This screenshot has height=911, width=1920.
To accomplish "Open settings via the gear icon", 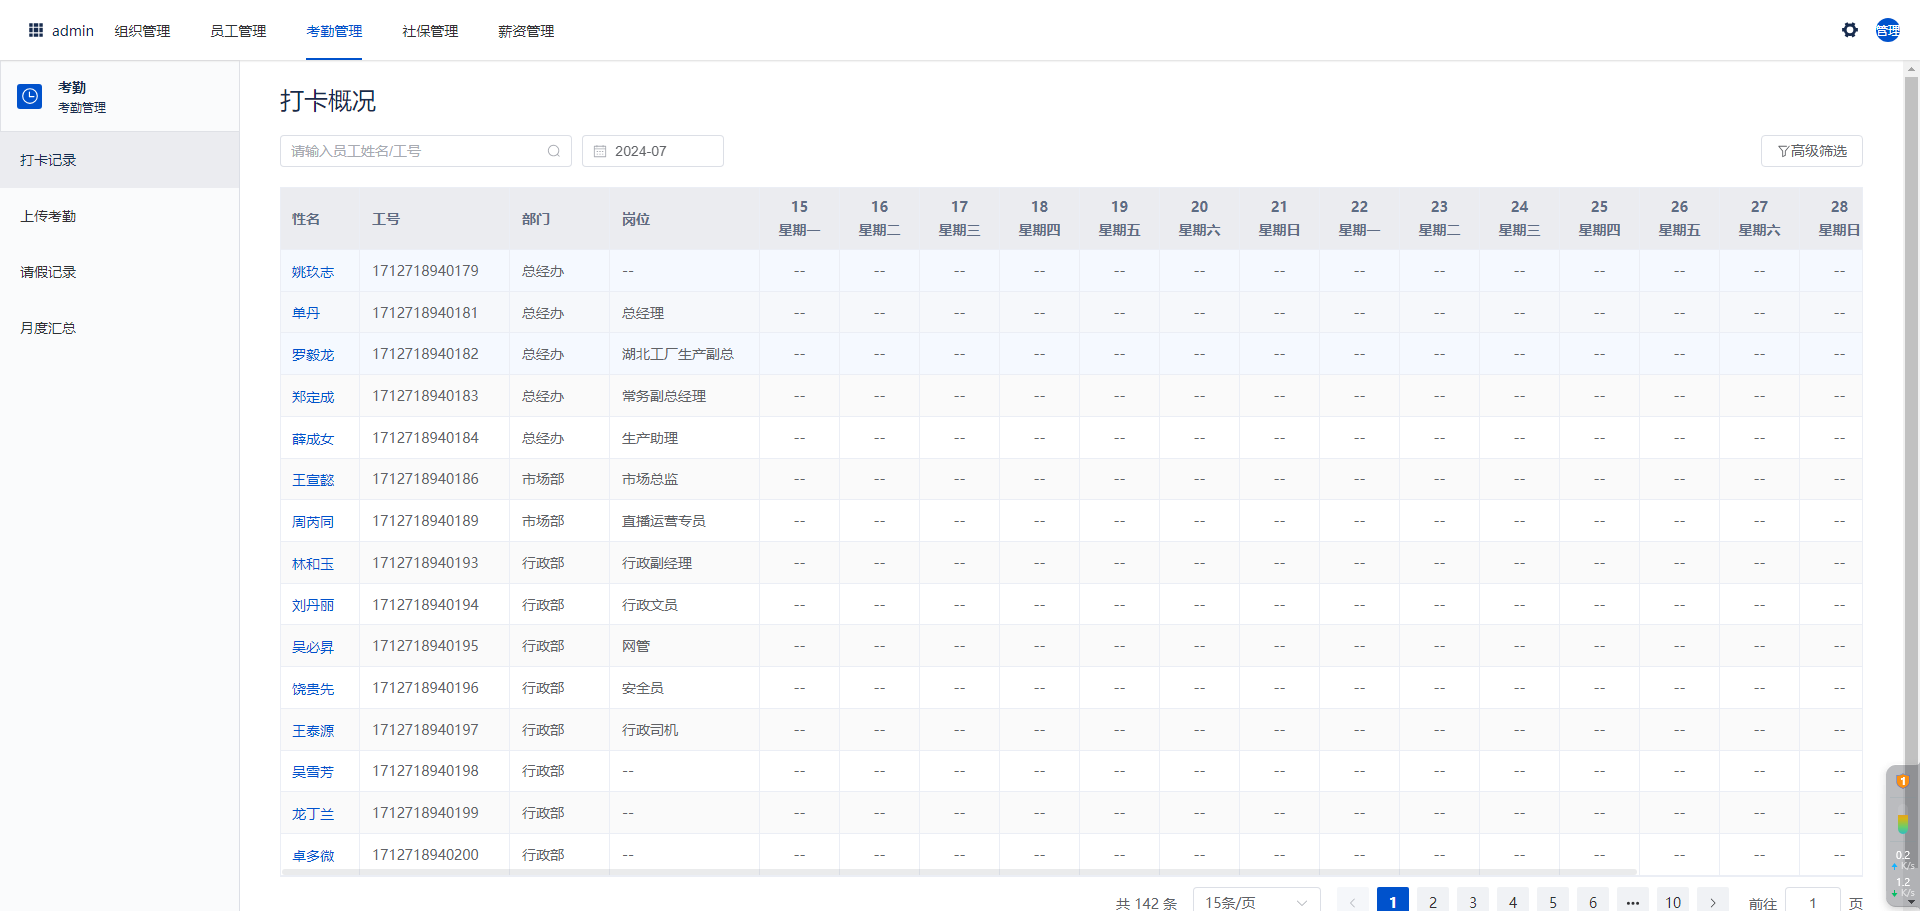I will (x=1850, y=30).
